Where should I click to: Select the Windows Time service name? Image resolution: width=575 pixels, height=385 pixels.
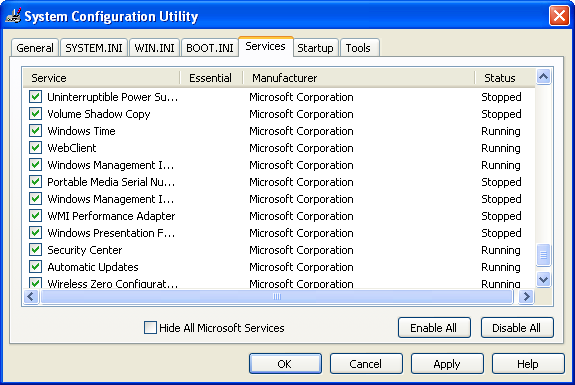(81, 131)
